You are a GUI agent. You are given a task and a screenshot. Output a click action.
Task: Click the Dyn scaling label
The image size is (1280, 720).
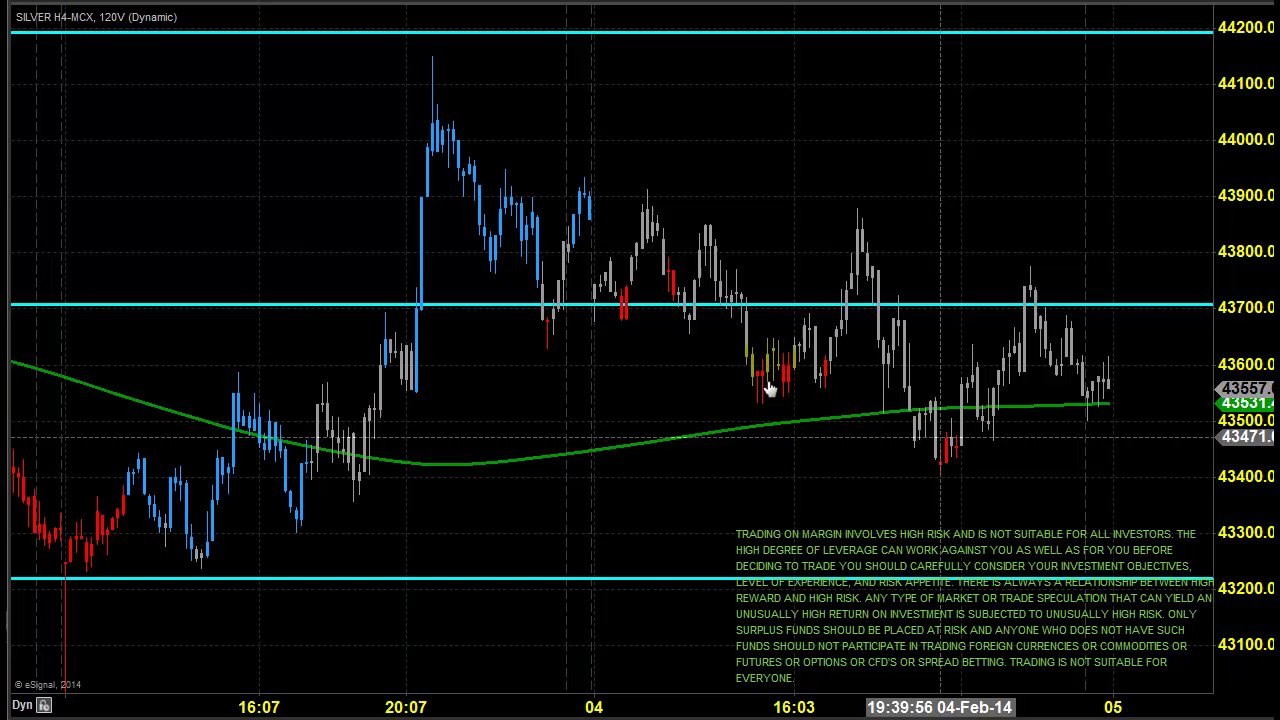[x=22, y=706]
